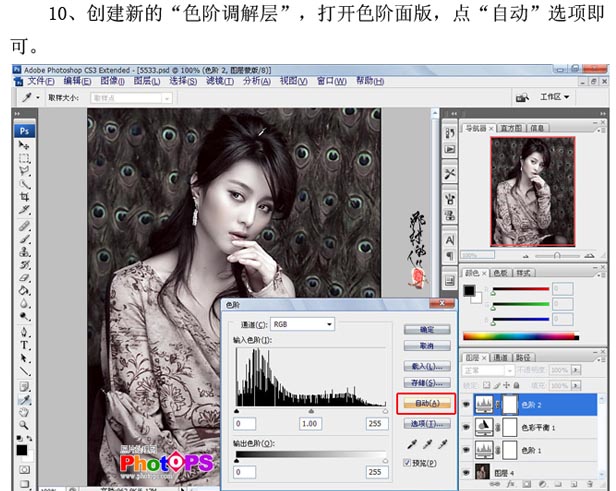
Task: Click the output levels white value field
Action: point(377,472)
